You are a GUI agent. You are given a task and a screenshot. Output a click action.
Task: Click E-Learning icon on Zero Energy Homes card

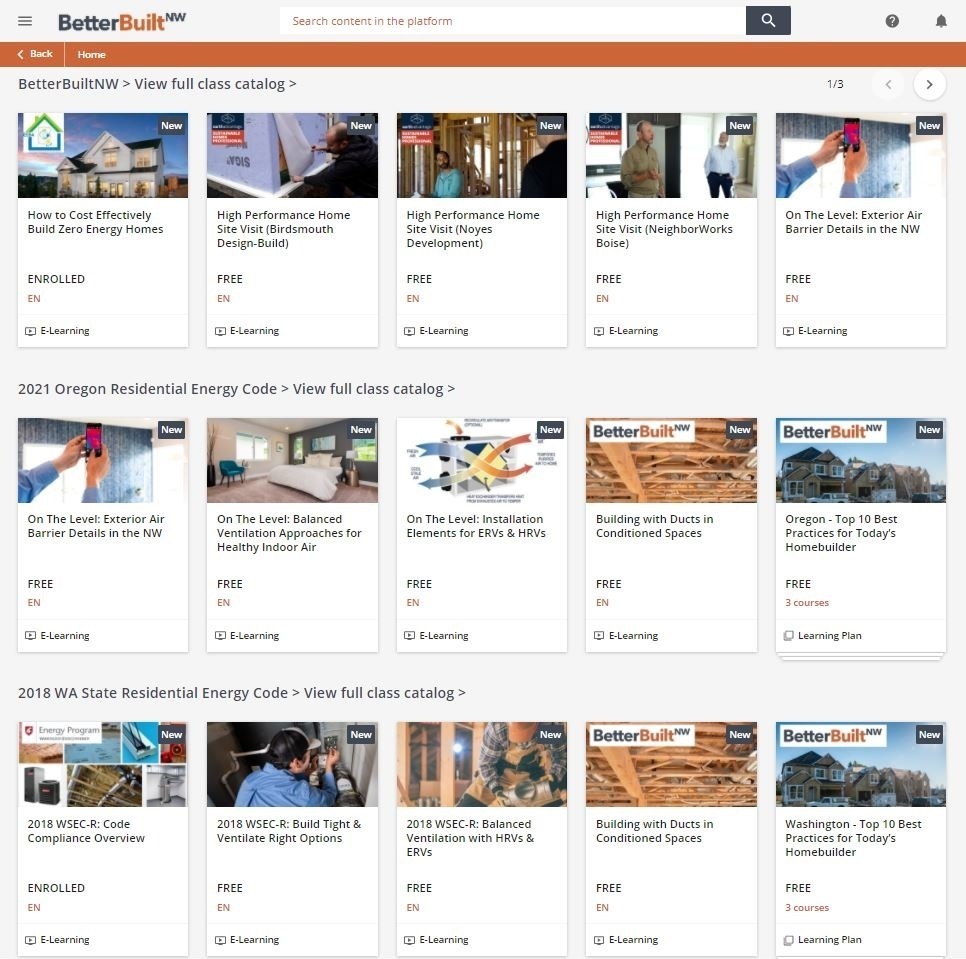pyautogui.click(x=30, y=331)
